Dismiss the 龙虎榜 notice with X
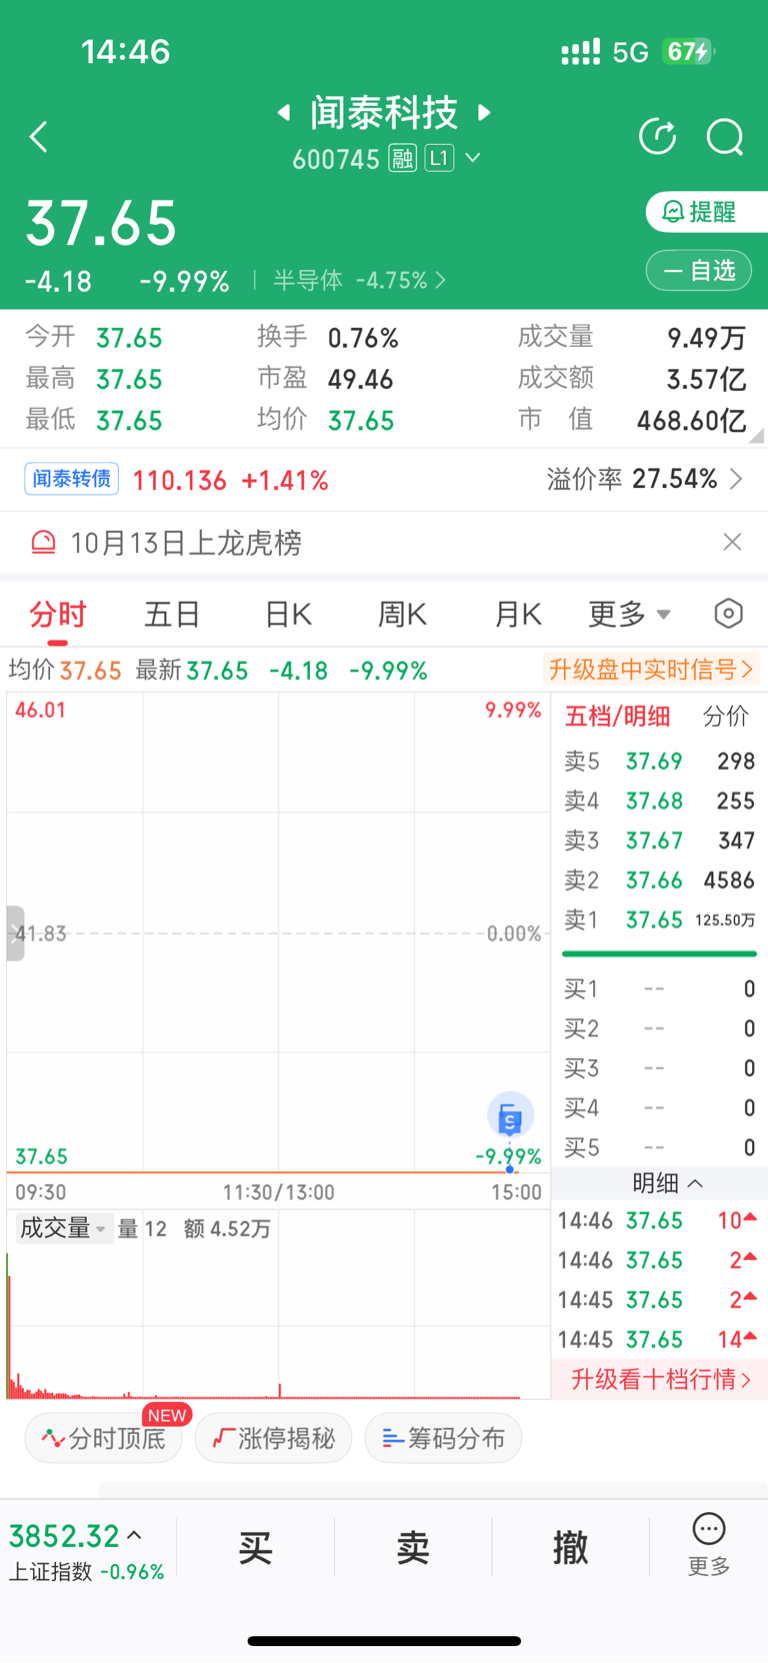768x1663 pixels. tap(732, 542)
